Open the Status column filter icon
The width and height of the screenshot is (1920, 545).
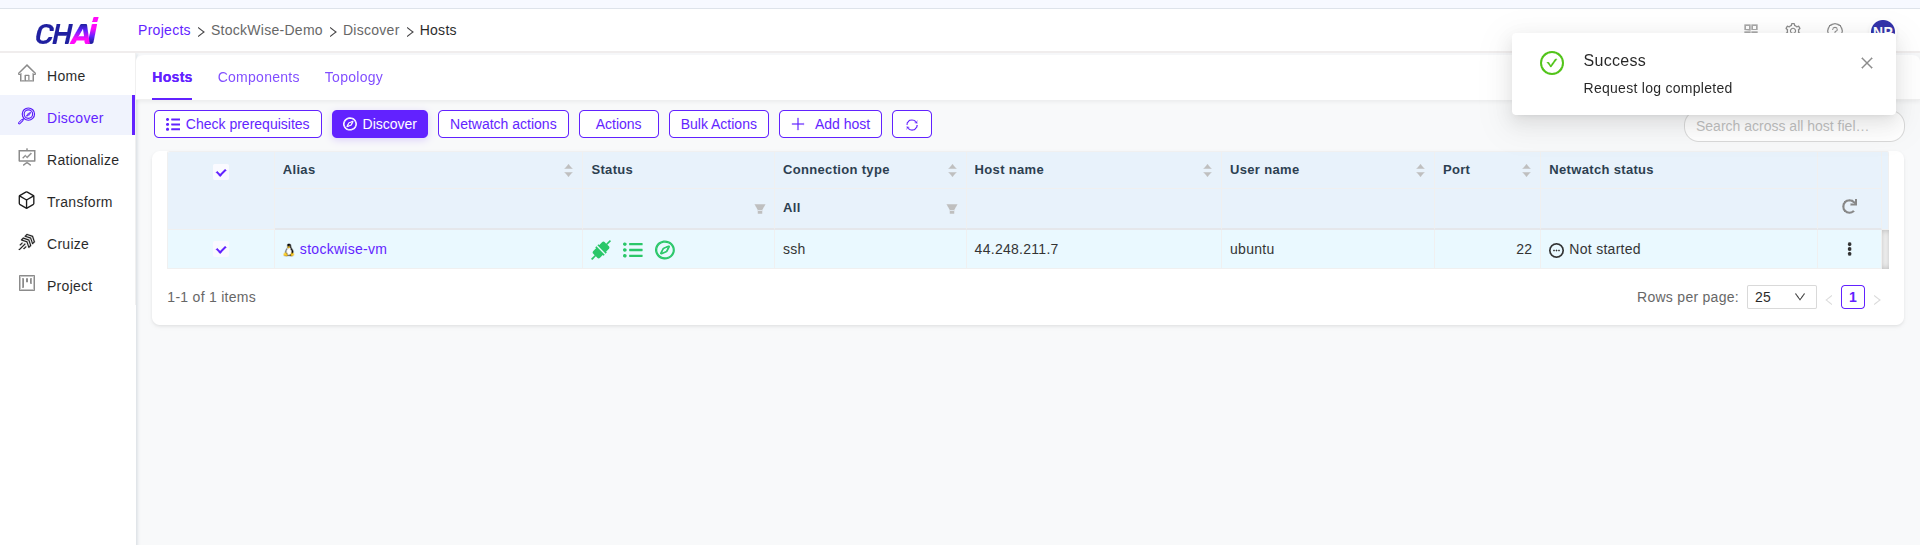coord(760,209)
